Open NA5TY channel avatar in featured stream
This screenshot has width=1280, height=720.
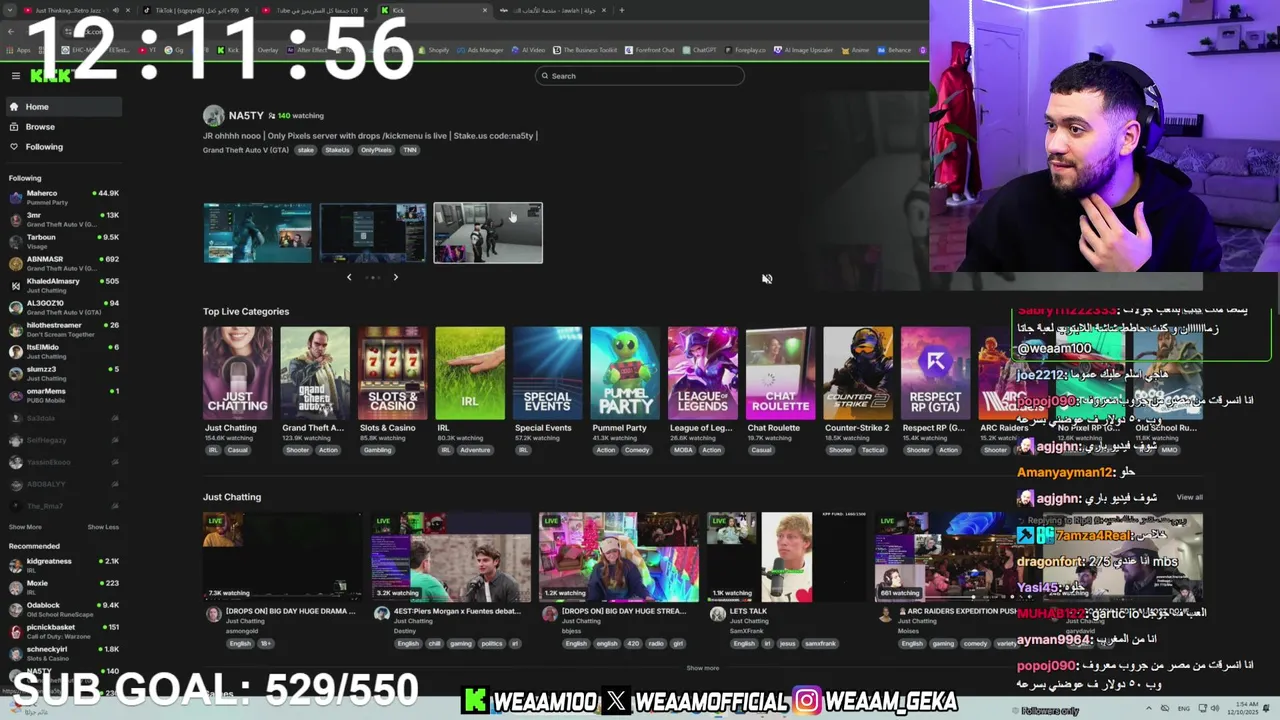click(x=213, y=116)
